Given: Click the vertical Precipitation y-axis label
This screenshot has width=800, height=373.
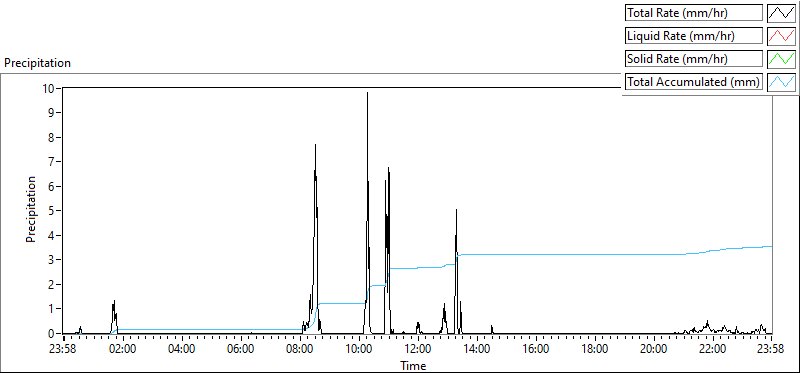Looking at the screenshot, I should (31, 209).
